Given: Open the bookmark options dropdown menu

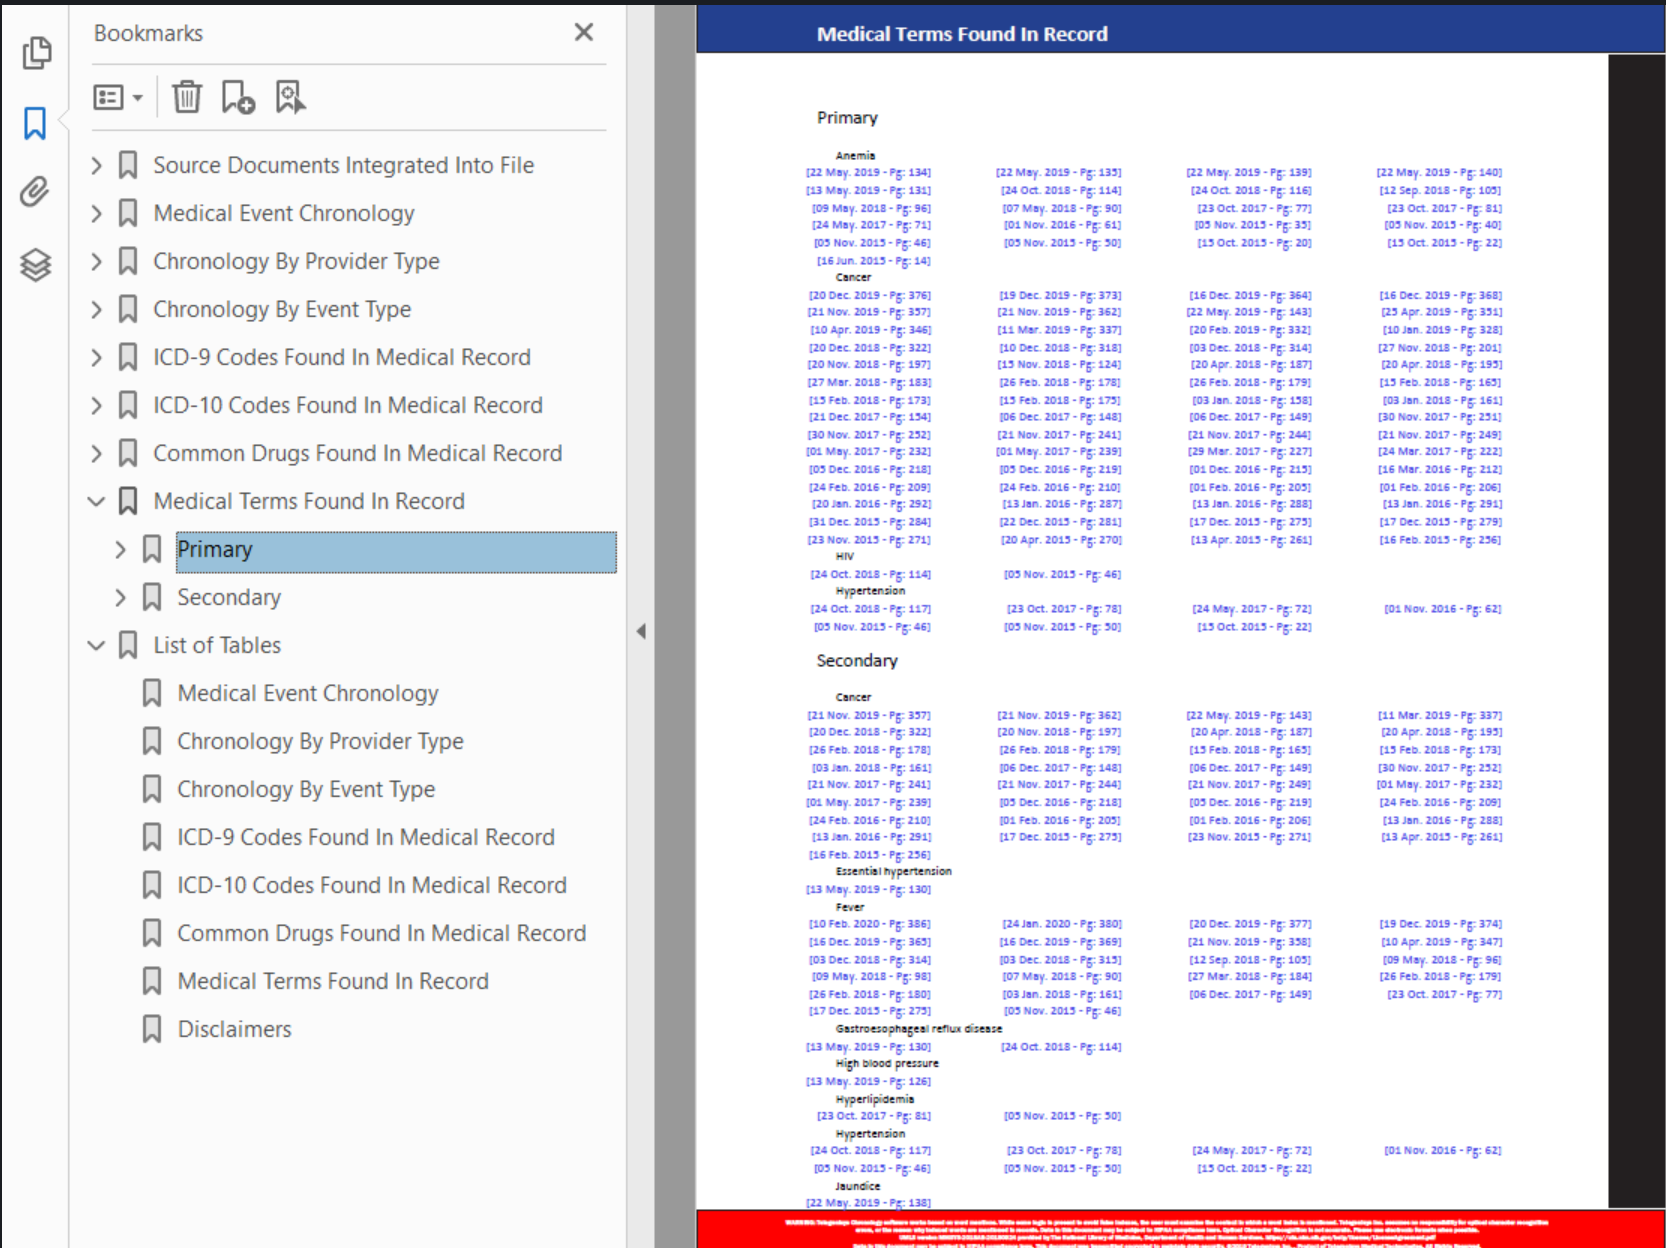Looking at the screenshot, I should pos(118,97).
